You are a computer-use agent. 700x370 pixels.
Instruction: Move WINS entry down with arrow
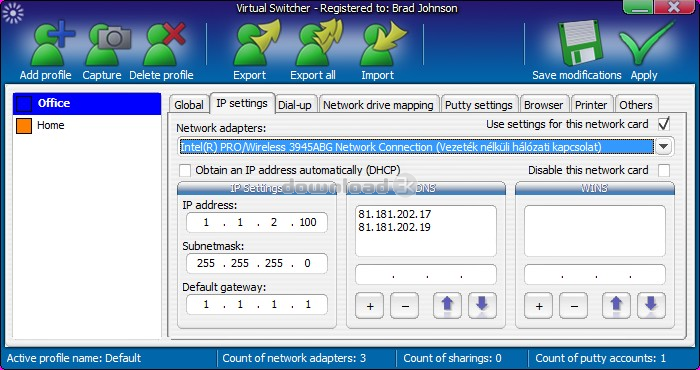pos(651,306)
